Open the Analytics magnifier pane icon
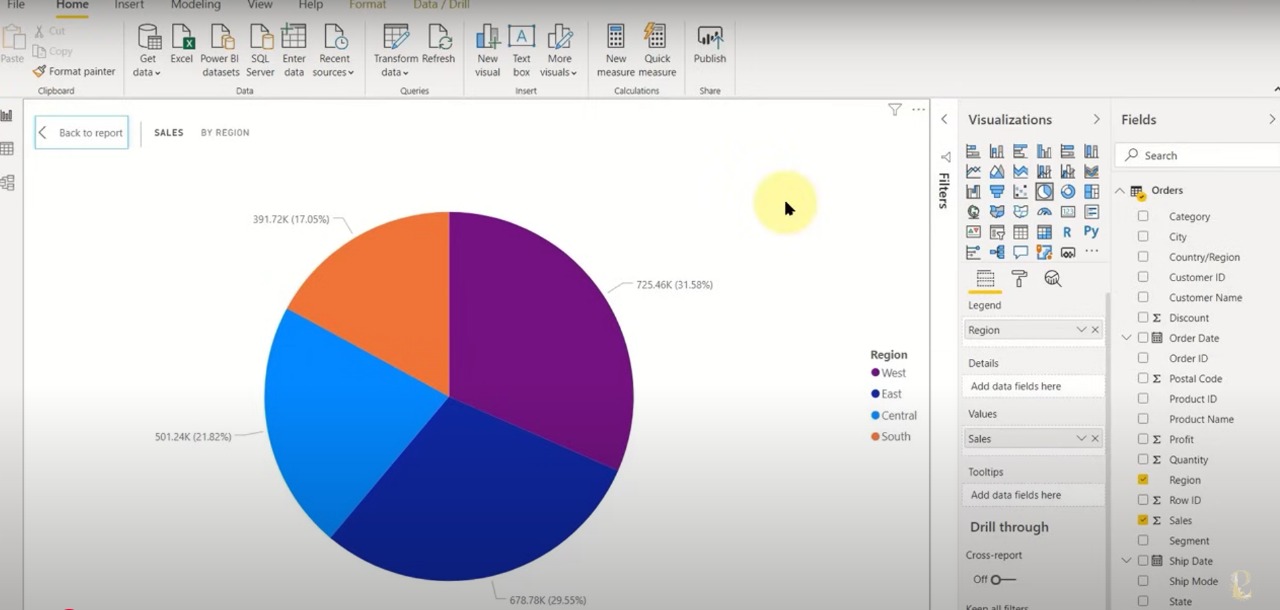 pos(1052,278)
